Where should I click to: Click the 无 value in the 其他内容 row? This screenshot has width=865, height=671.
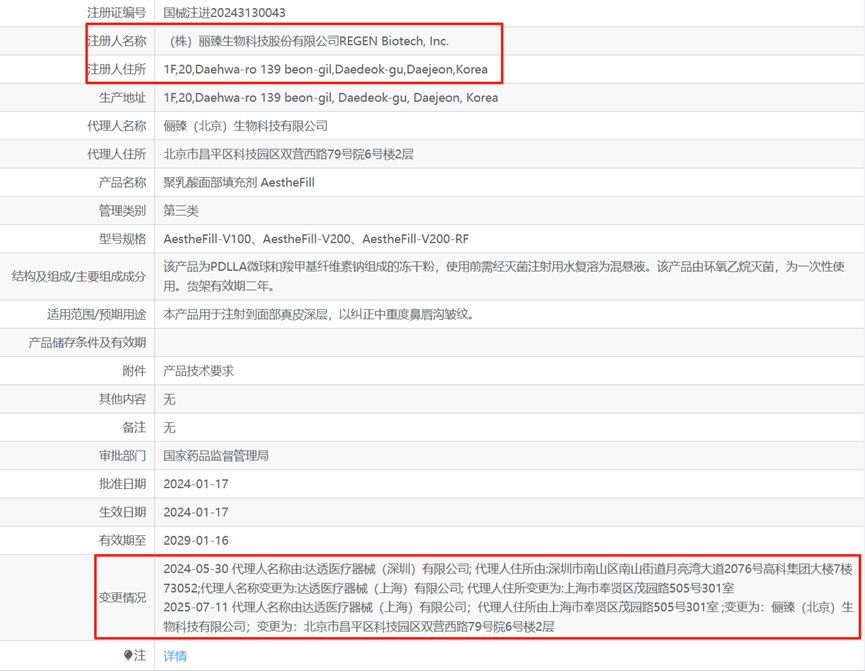(x=169, y=399)
